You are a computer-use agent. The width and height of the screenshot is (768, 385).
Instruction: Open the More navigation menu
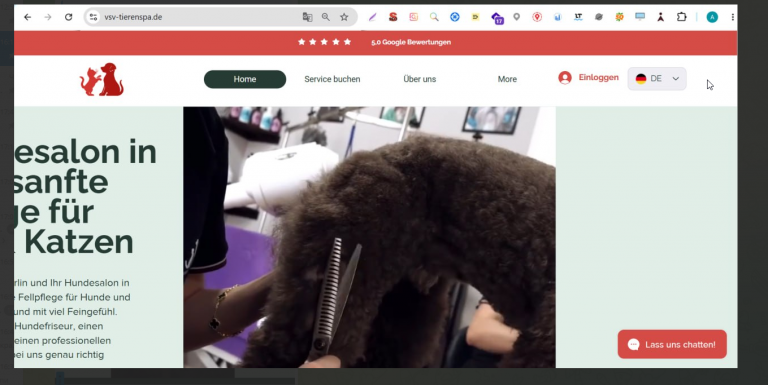click(x=507, y=79)
